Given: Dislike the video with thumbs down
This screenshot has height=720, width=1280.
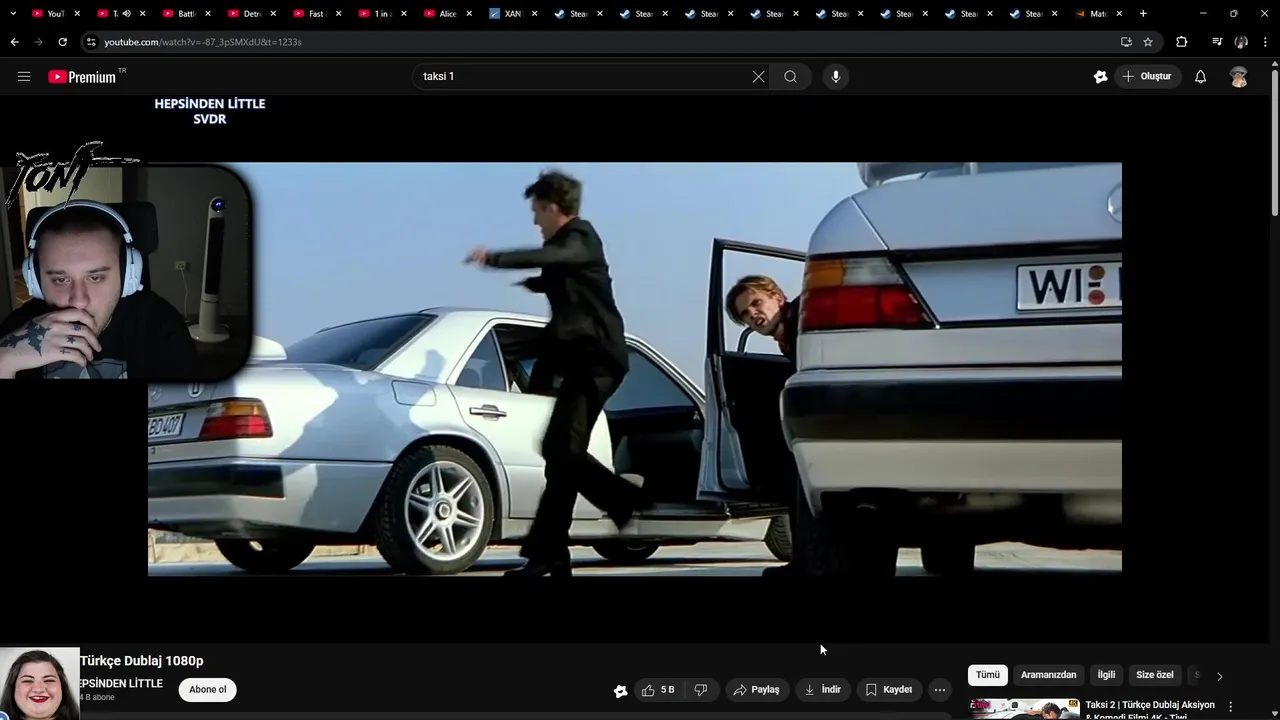Looking at the screenshot, I should 701,690.
